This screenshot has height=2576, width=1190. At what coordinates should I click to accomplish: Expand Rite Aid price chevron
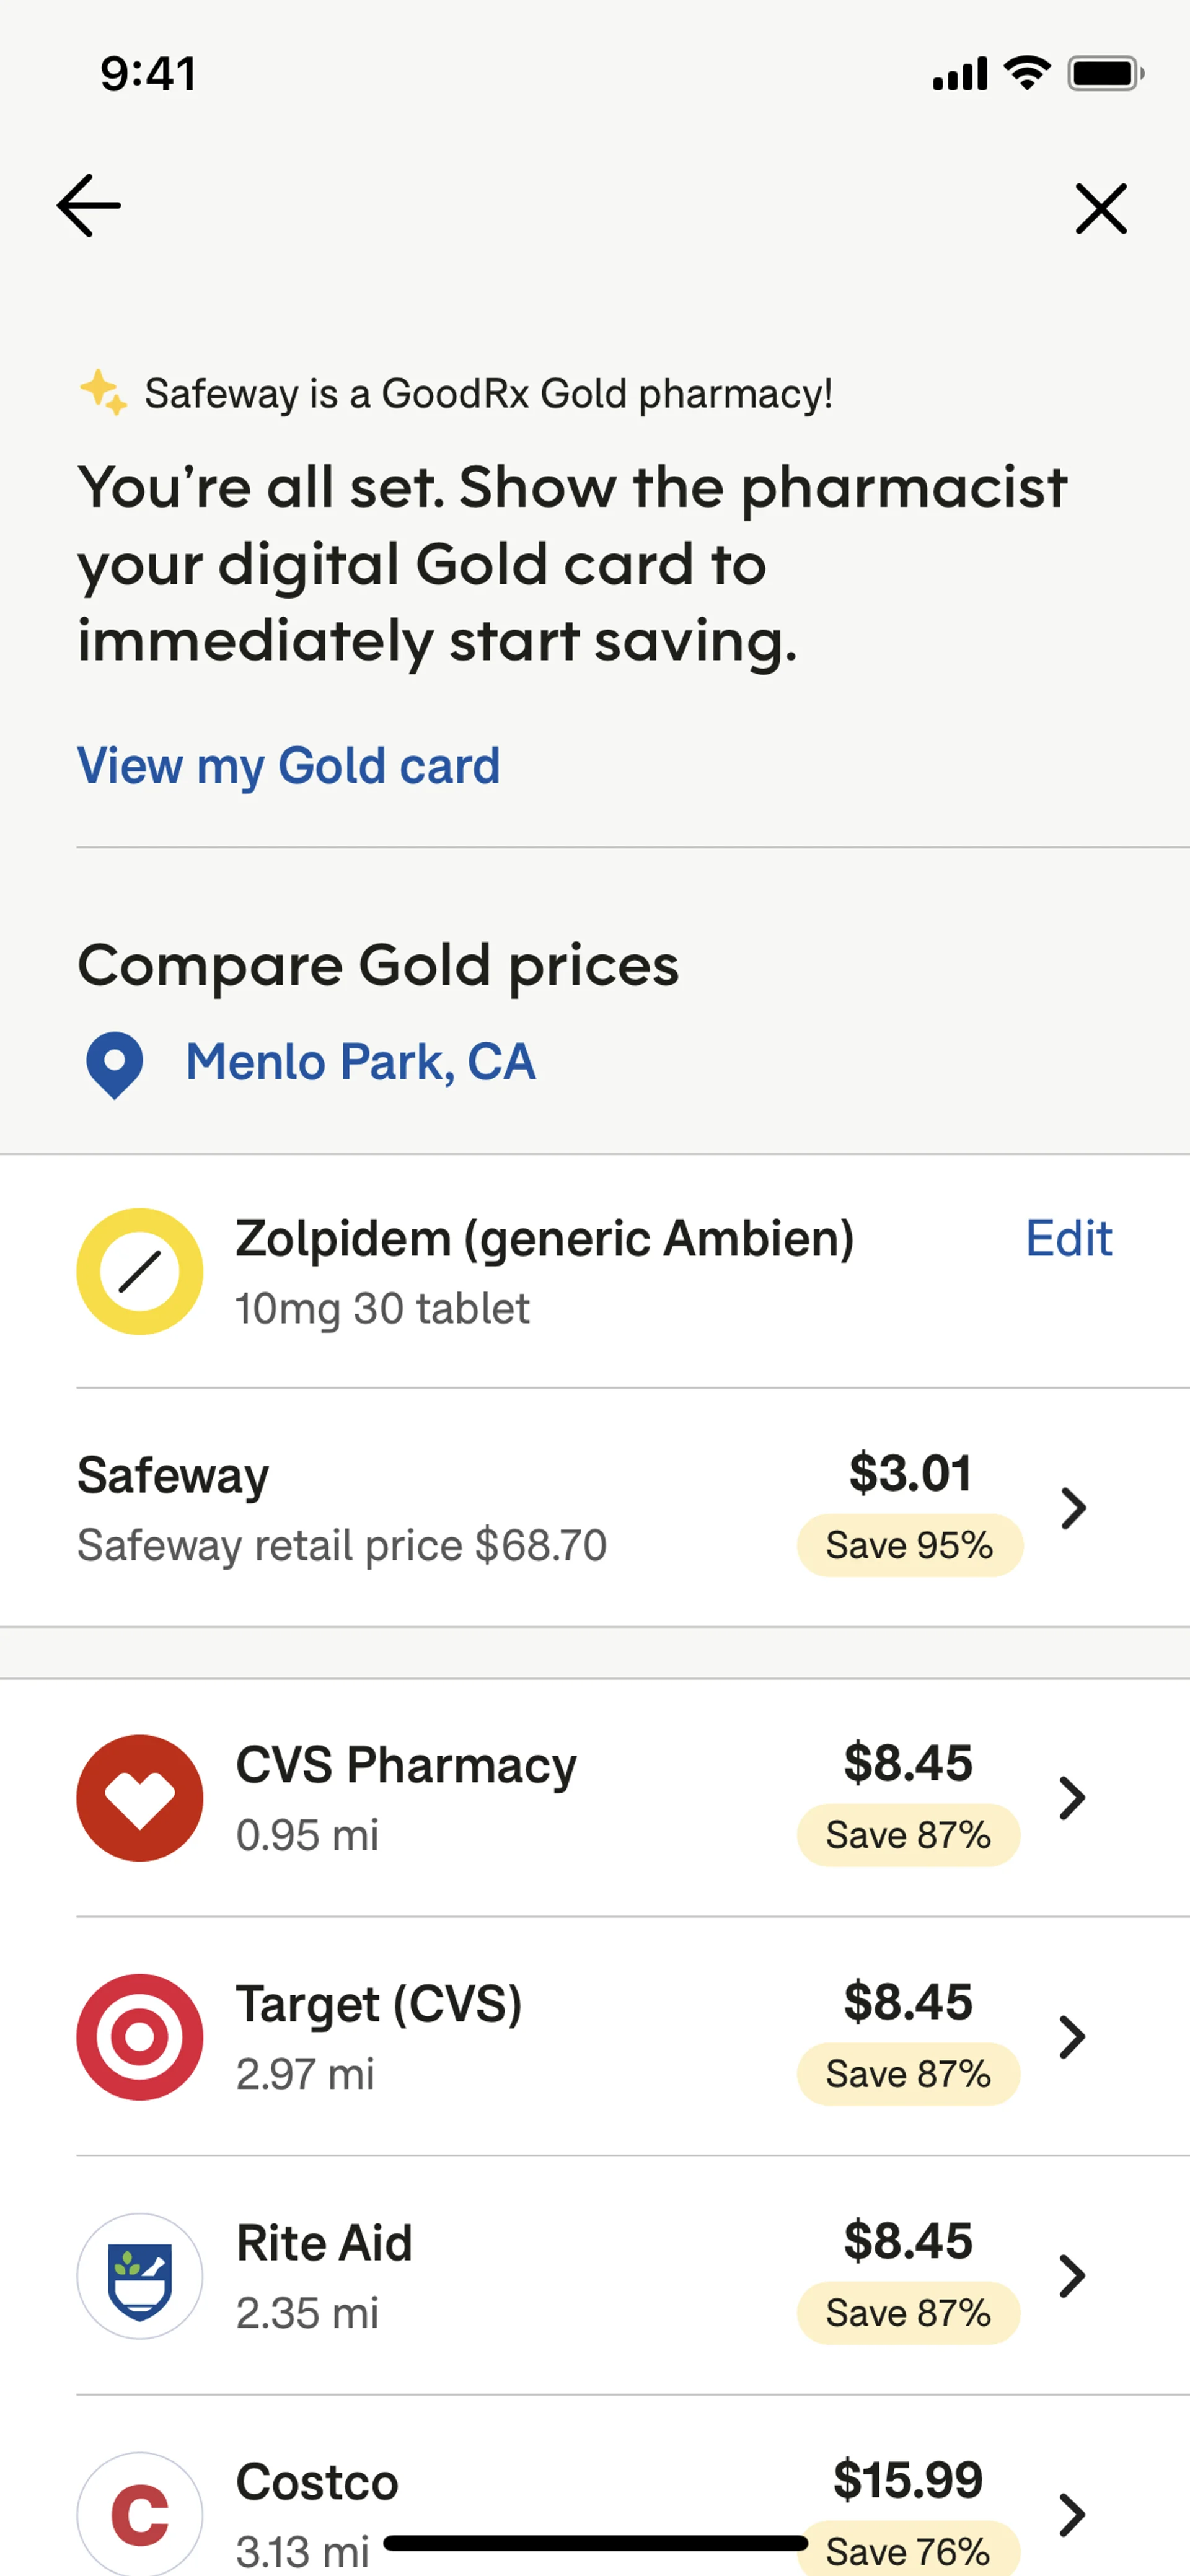[x=1072, y=2275]
